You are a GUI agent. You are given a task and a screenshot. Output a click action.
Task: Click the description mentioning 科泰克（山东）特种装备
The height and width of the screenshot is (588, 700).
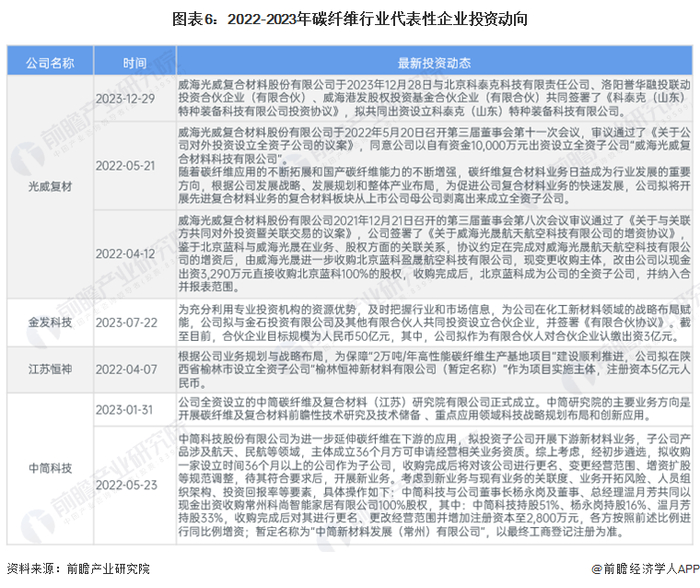[x=434, y=98]
